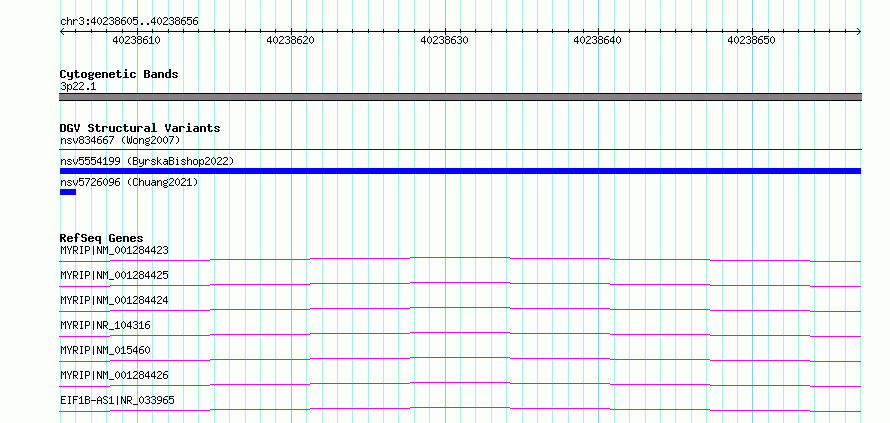This screenshot has width=890, height=423.
Task: Select transcript MYRIP|NM_001284425 label
Action: (x=114, y=275)
